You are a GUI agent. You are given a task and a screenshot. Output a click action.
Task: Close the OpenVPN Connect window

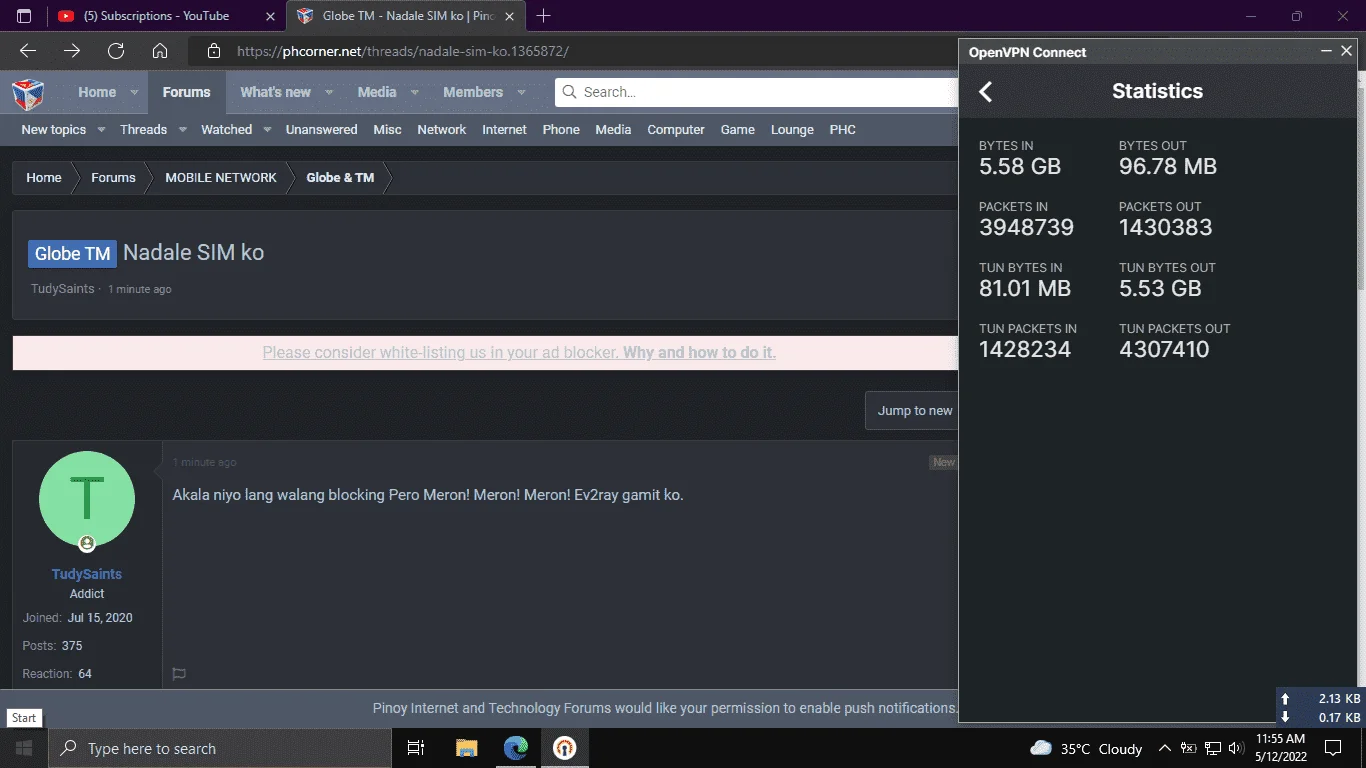[x=1347, y=51]
